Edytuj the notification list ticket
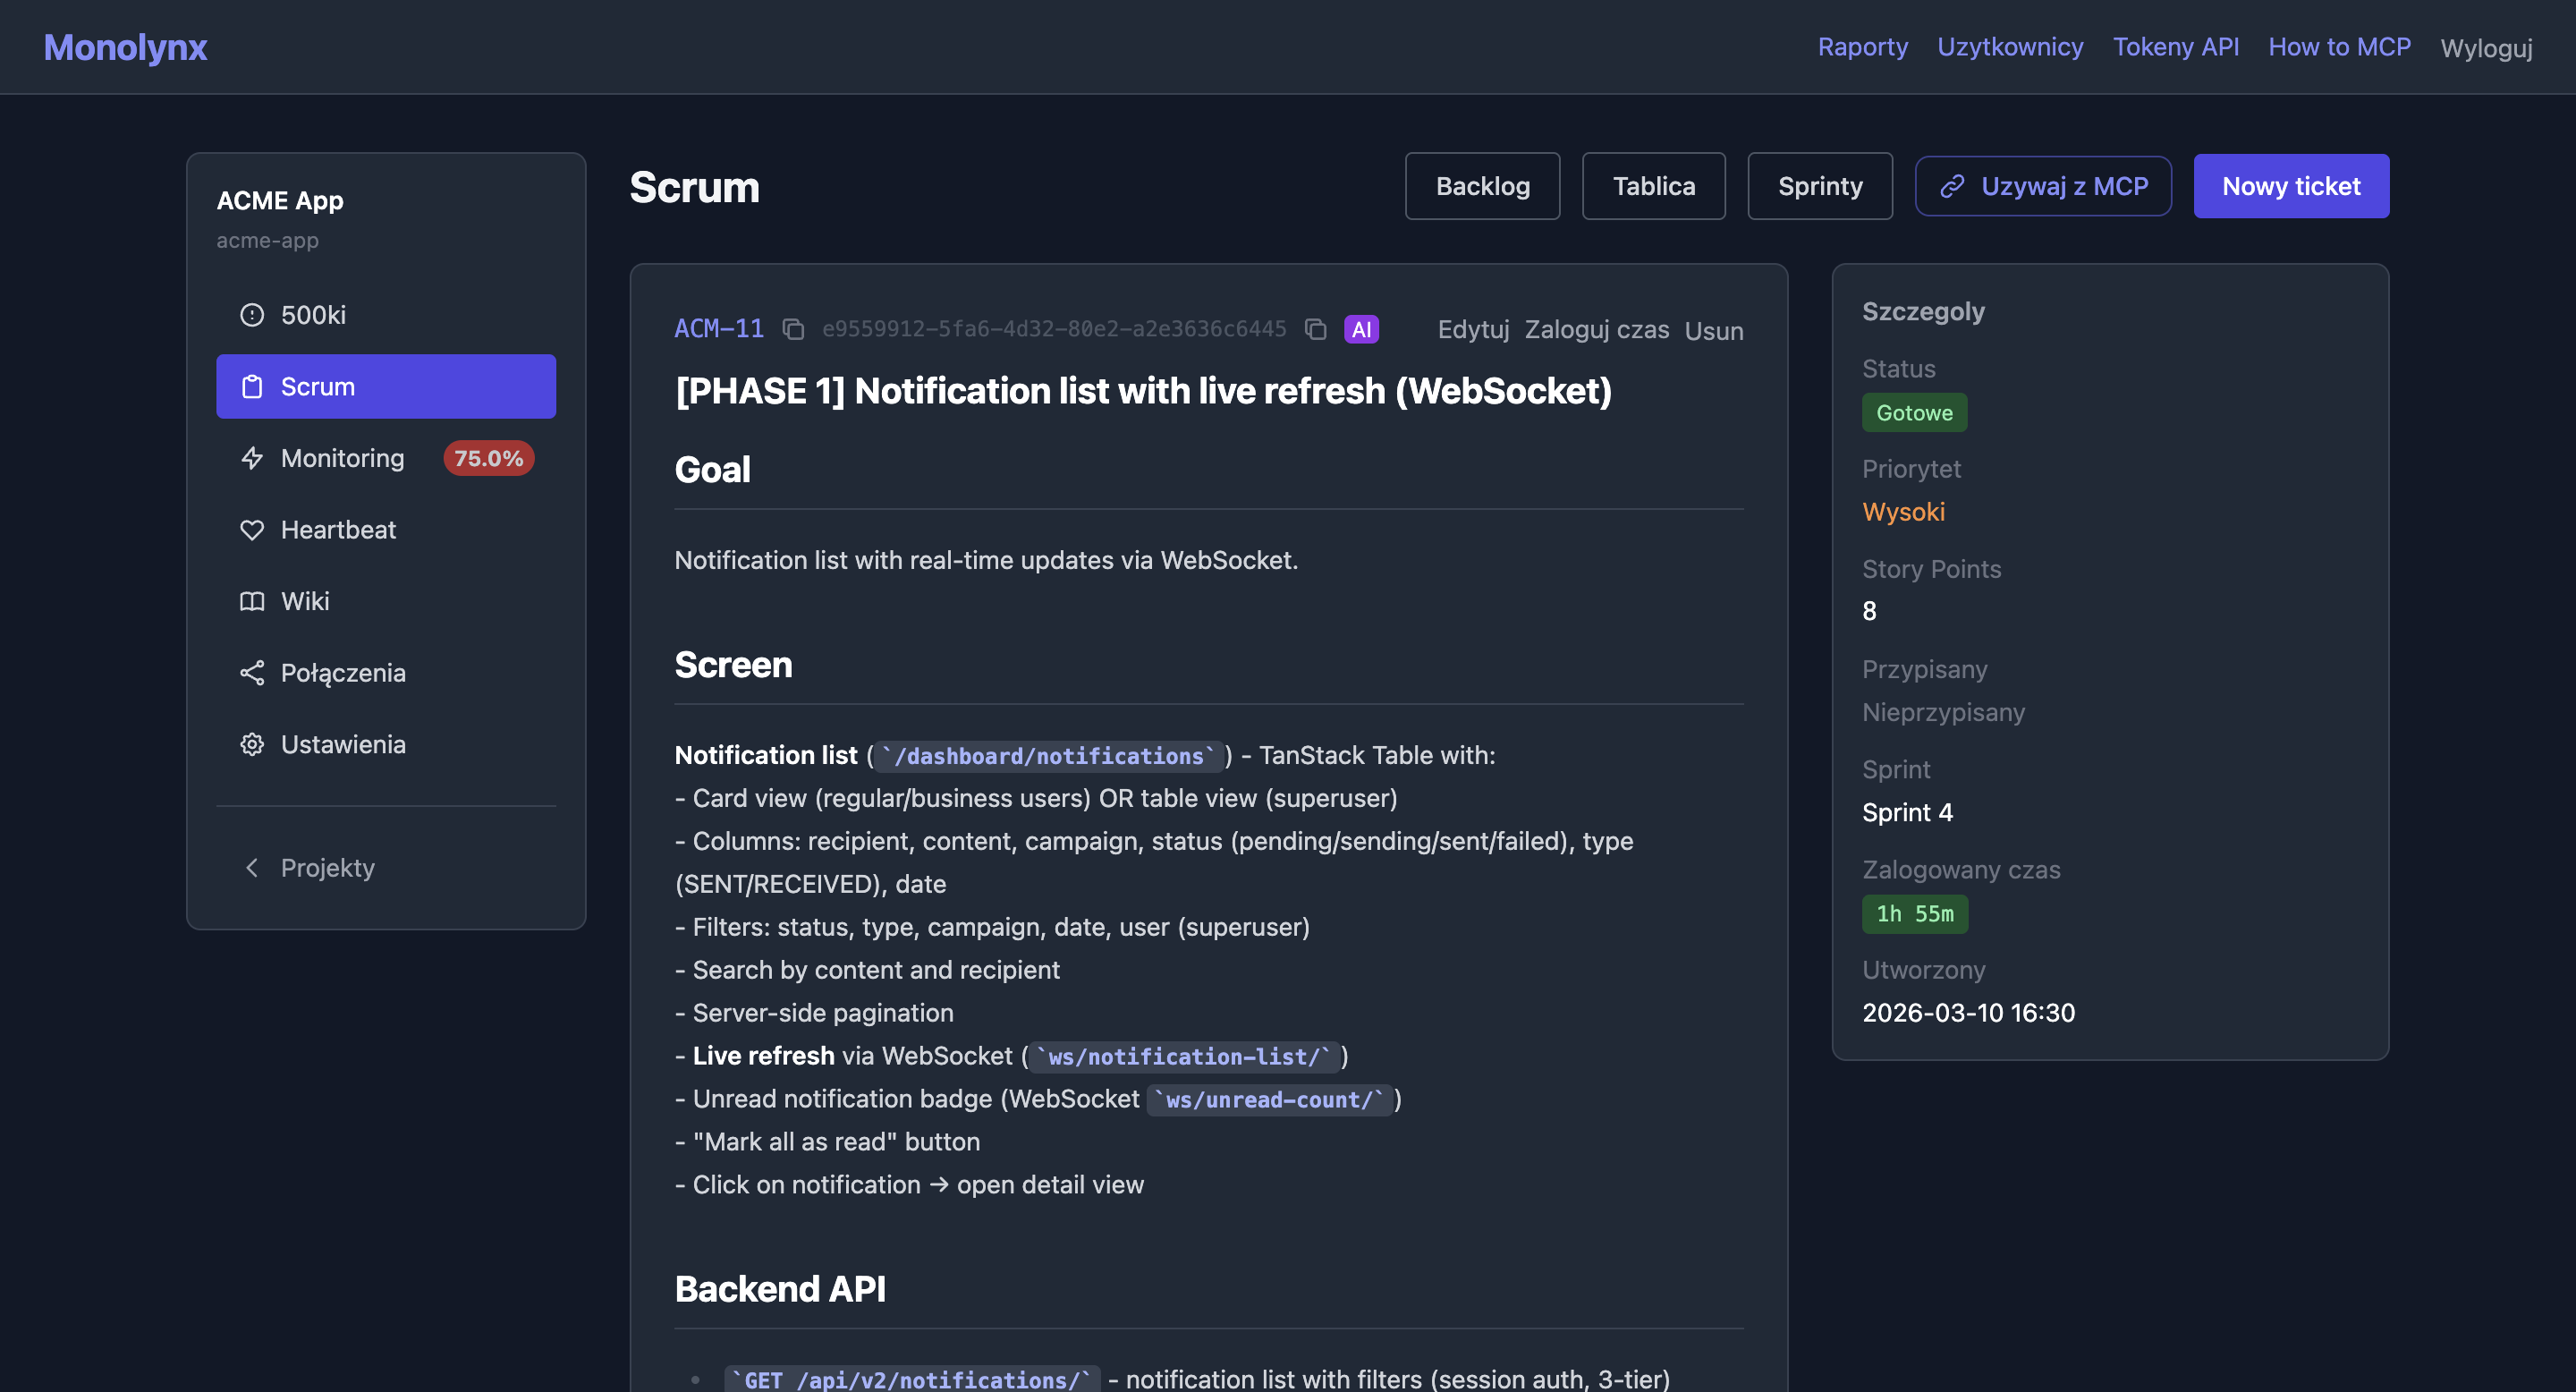The height and width of the screenshot is (1392, 2576). coord(1473,330)
